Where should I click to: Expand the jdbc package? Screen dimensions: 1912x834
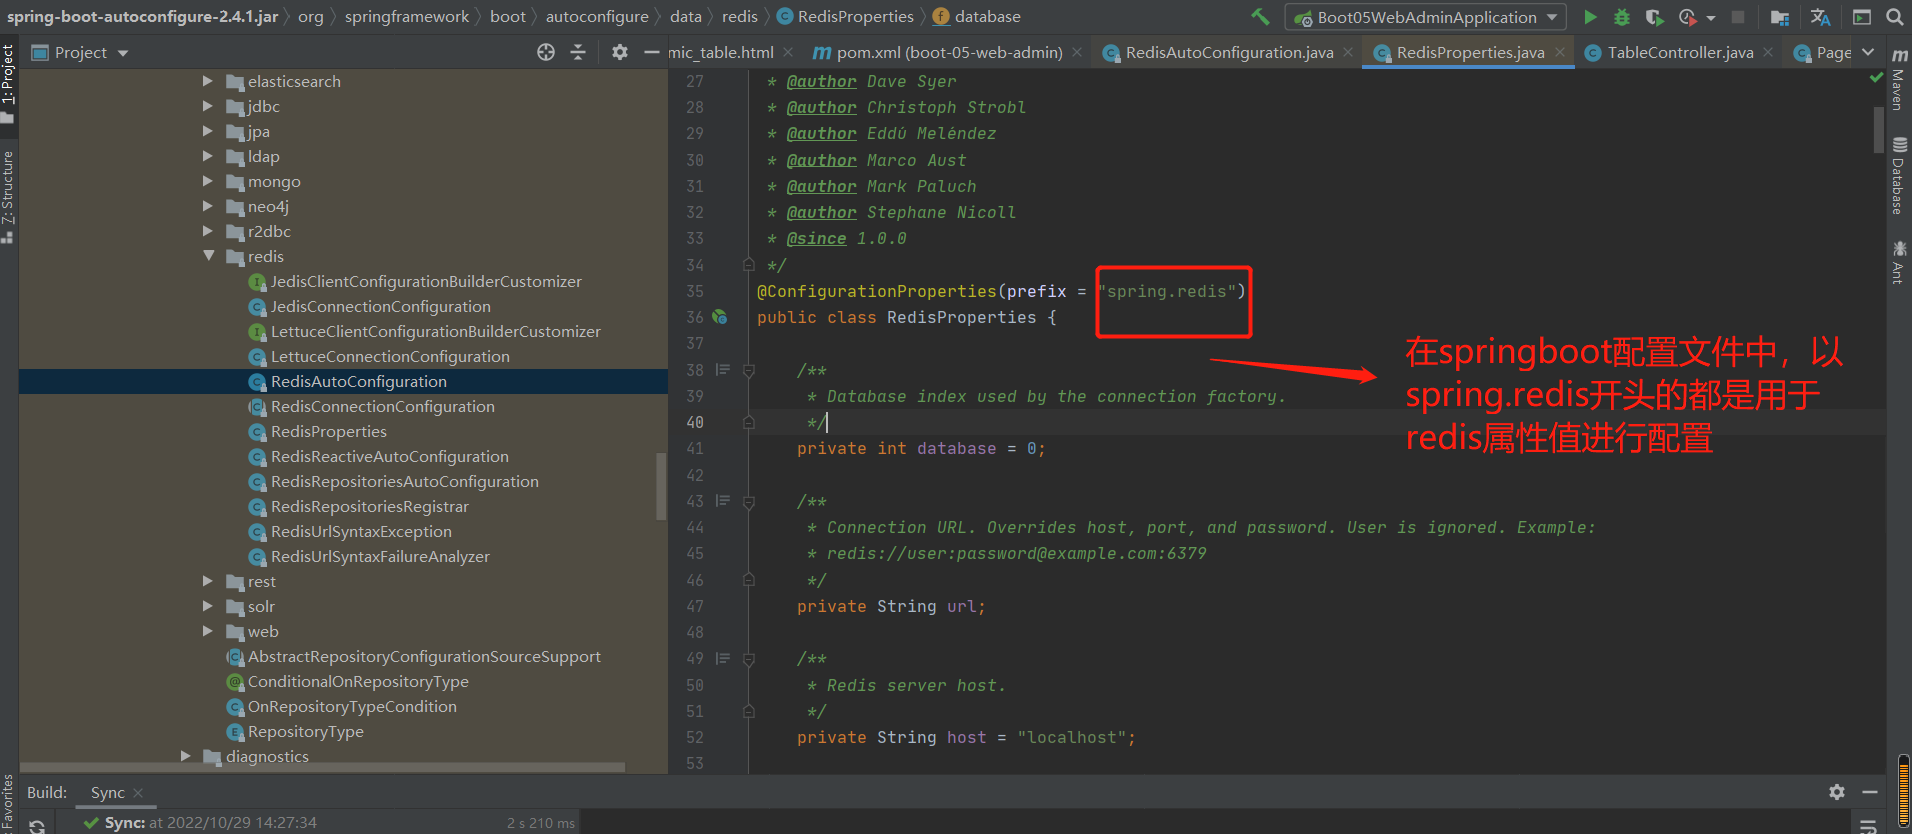(x=208, y=106)
